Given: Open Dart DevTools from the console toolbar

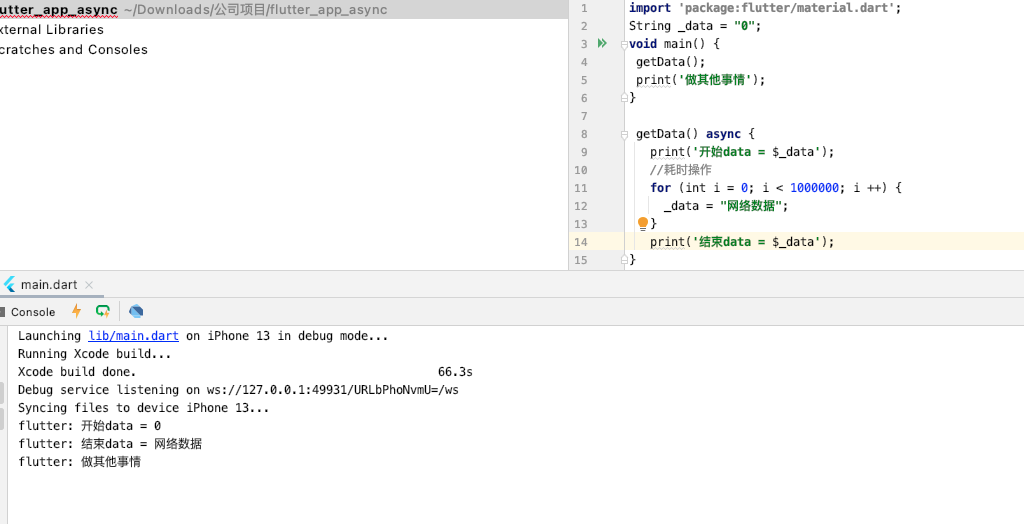Looking at the screenshot, I should tap(136, 311).
